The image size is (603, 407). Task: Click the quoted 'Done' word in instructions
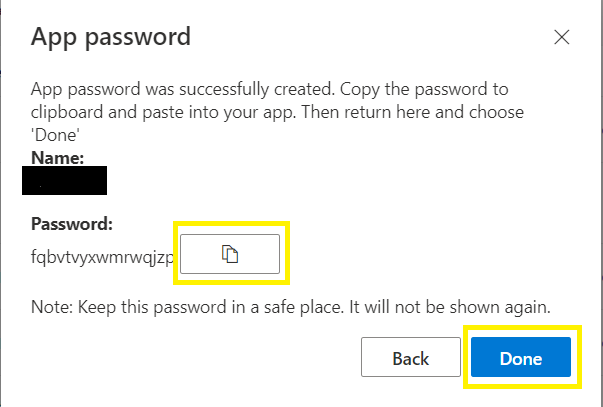(52, 133)
